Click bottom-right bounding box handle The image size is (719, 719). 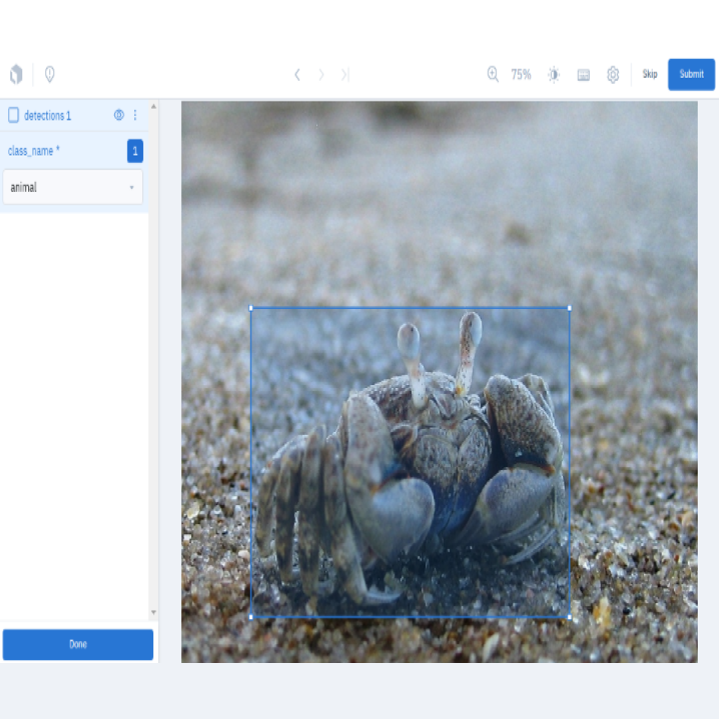coord(570,617)
